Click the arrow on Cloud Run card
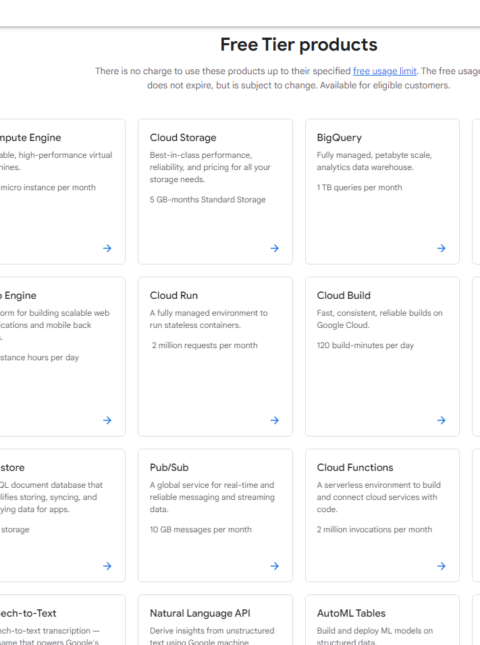This screenshot has height=645, width=480. click(x=275, y=420)
